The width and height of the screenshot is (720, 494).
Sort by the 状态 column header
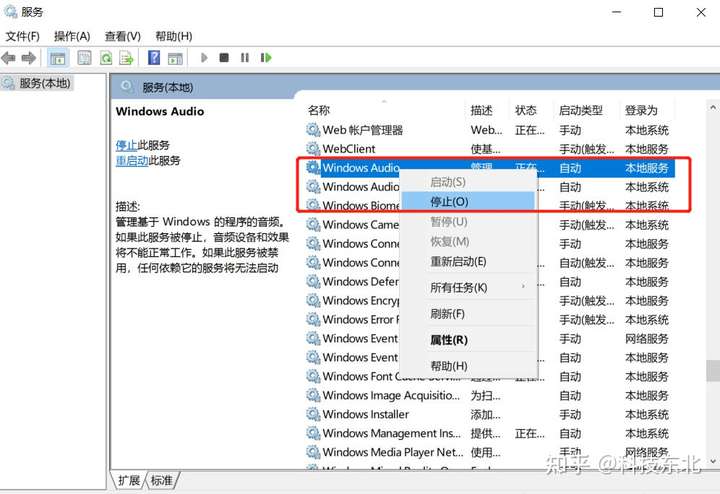tap(532, 110)
